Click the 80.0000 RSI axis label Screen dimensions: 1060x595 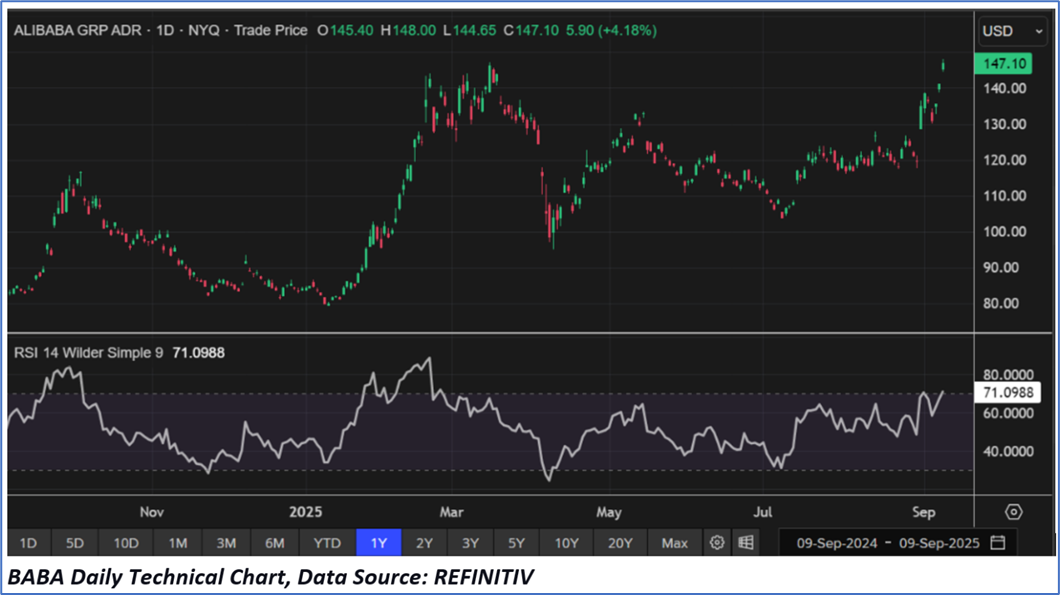1008,375
